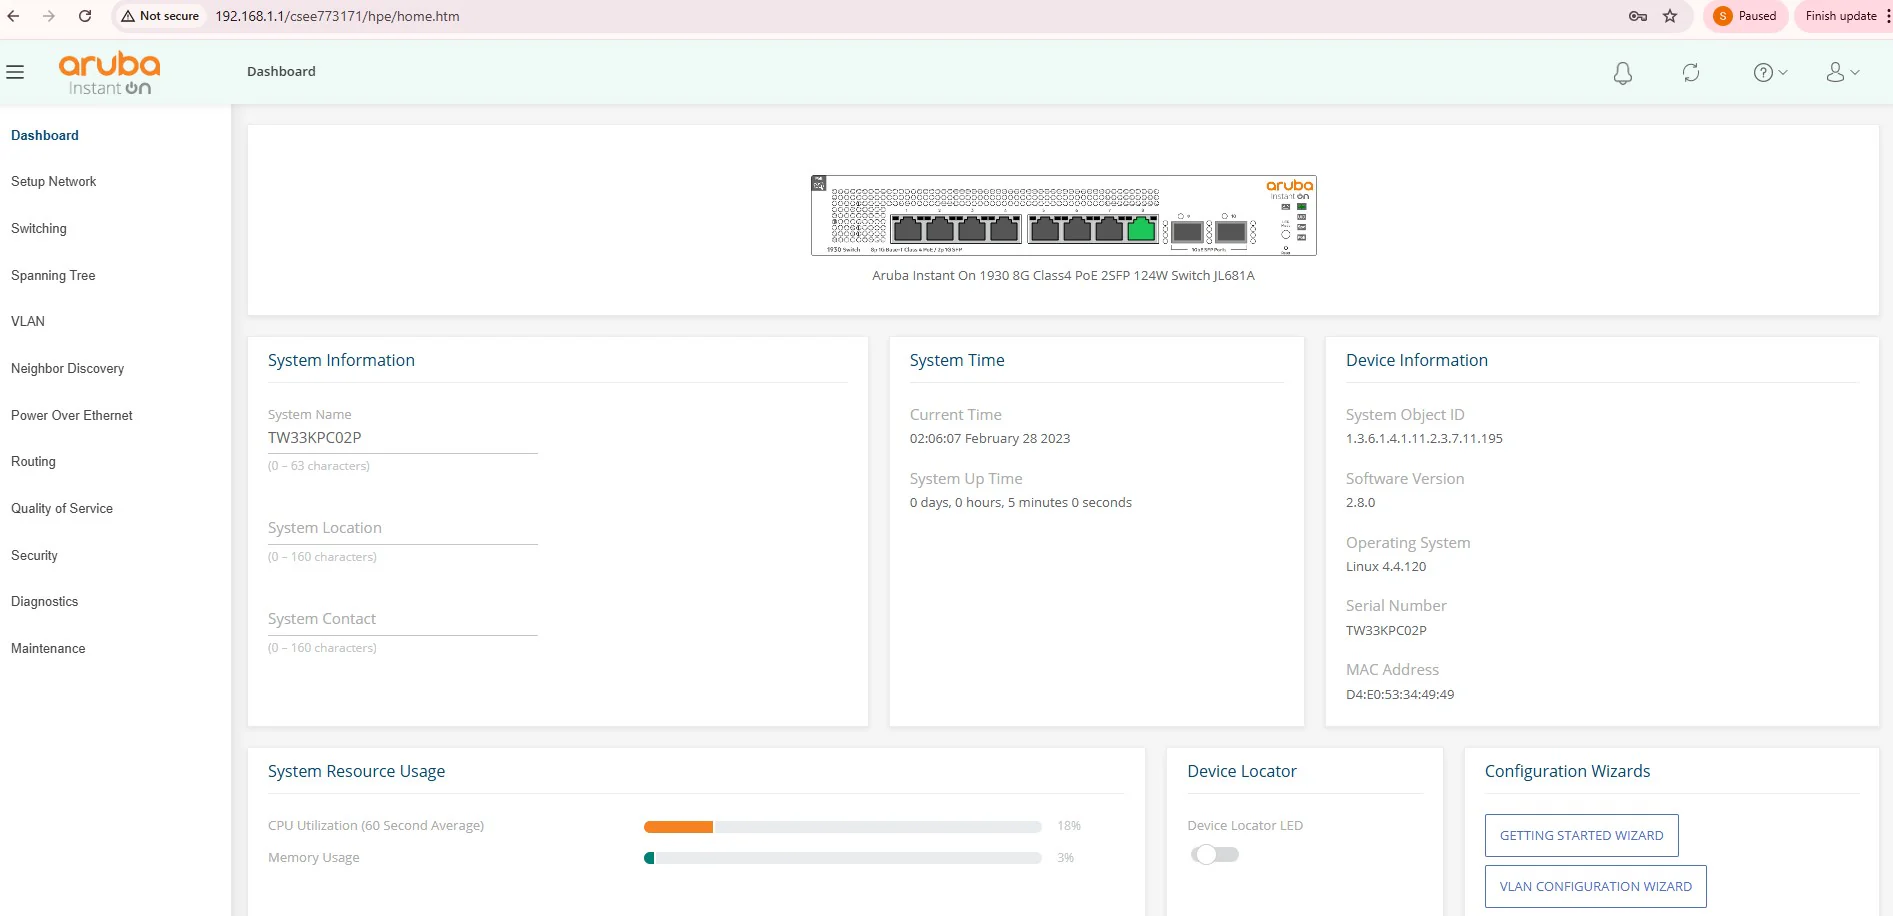Click the green status LED on switch

[1302, 206]
